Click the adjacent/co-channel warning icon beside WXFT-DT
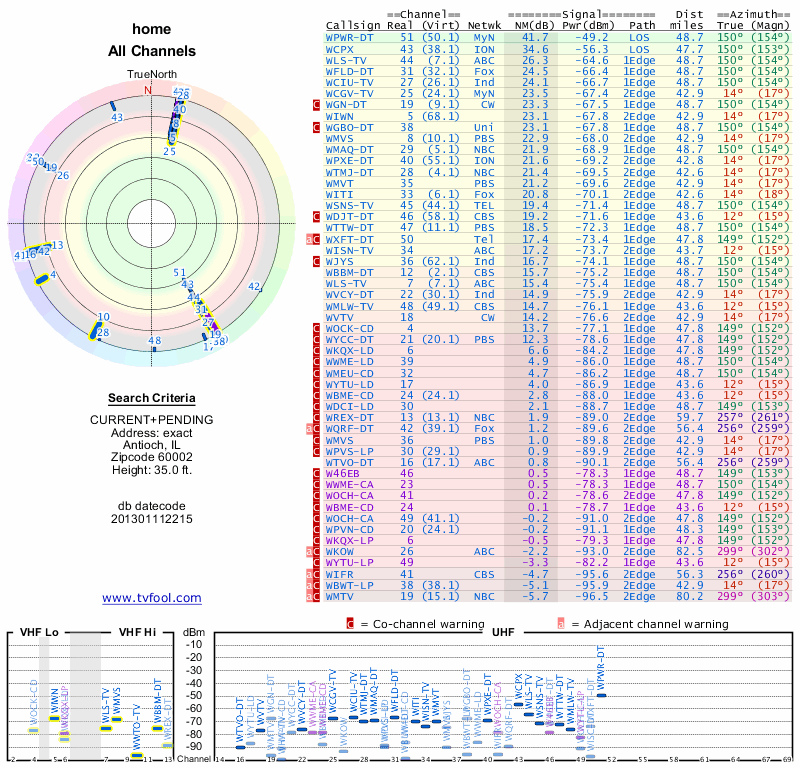The width and height of the screenshot is (800, 768). coord(313,239)
